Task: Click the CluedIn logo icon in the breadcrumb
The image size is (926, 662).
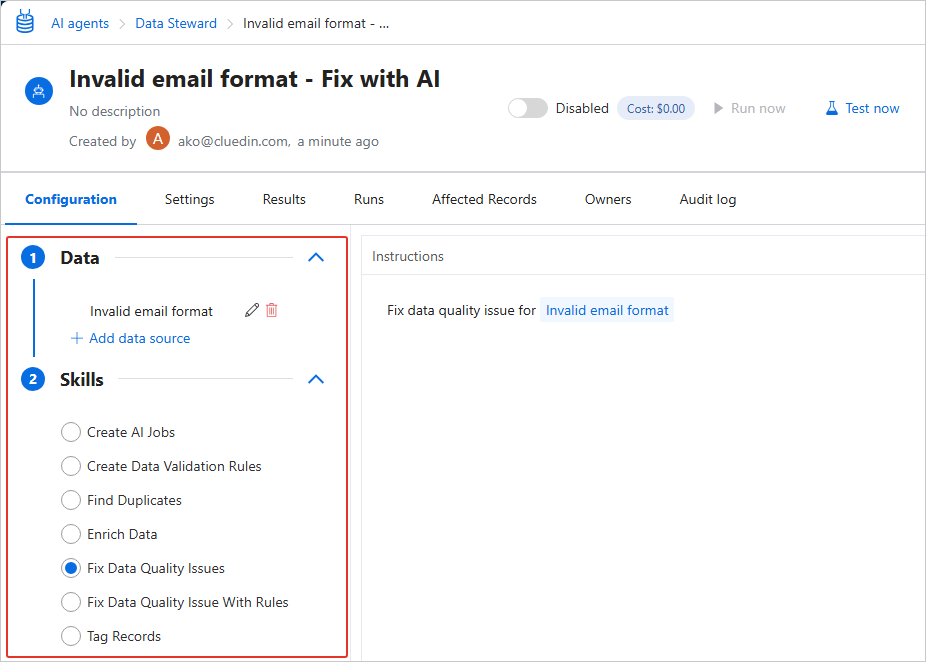Action: [x=25, y=22]
